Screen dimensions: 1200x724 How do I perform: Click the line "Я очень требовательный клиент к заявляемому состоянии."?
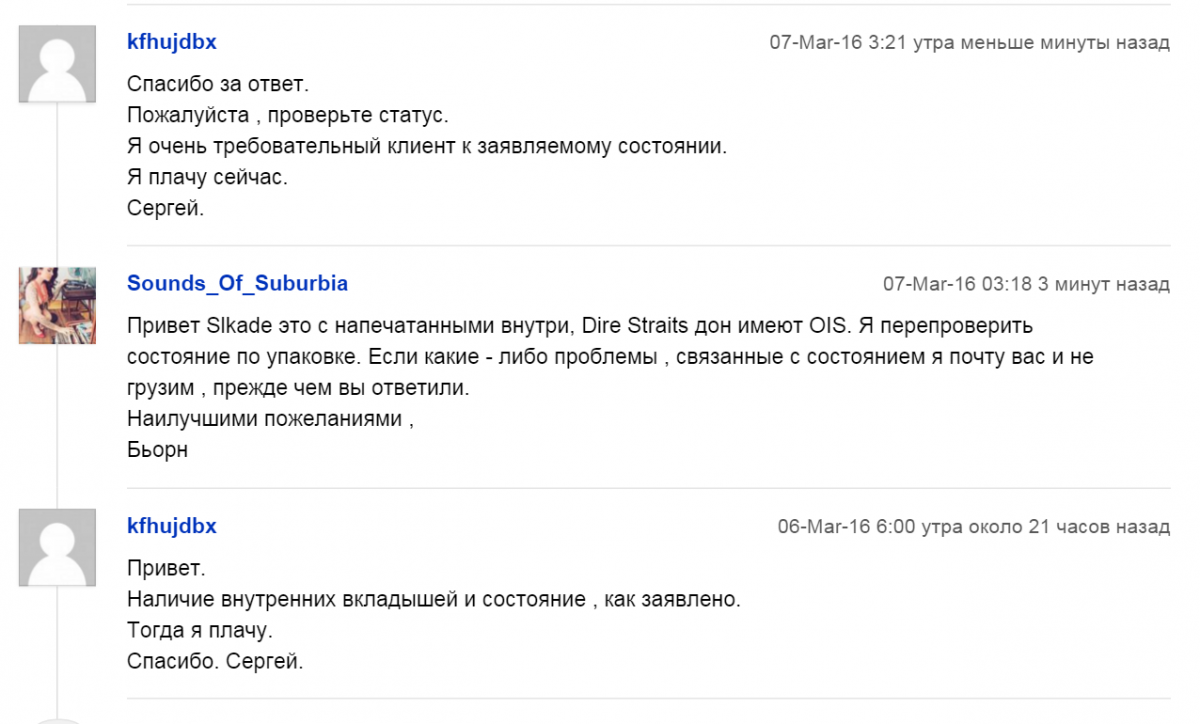426,146
